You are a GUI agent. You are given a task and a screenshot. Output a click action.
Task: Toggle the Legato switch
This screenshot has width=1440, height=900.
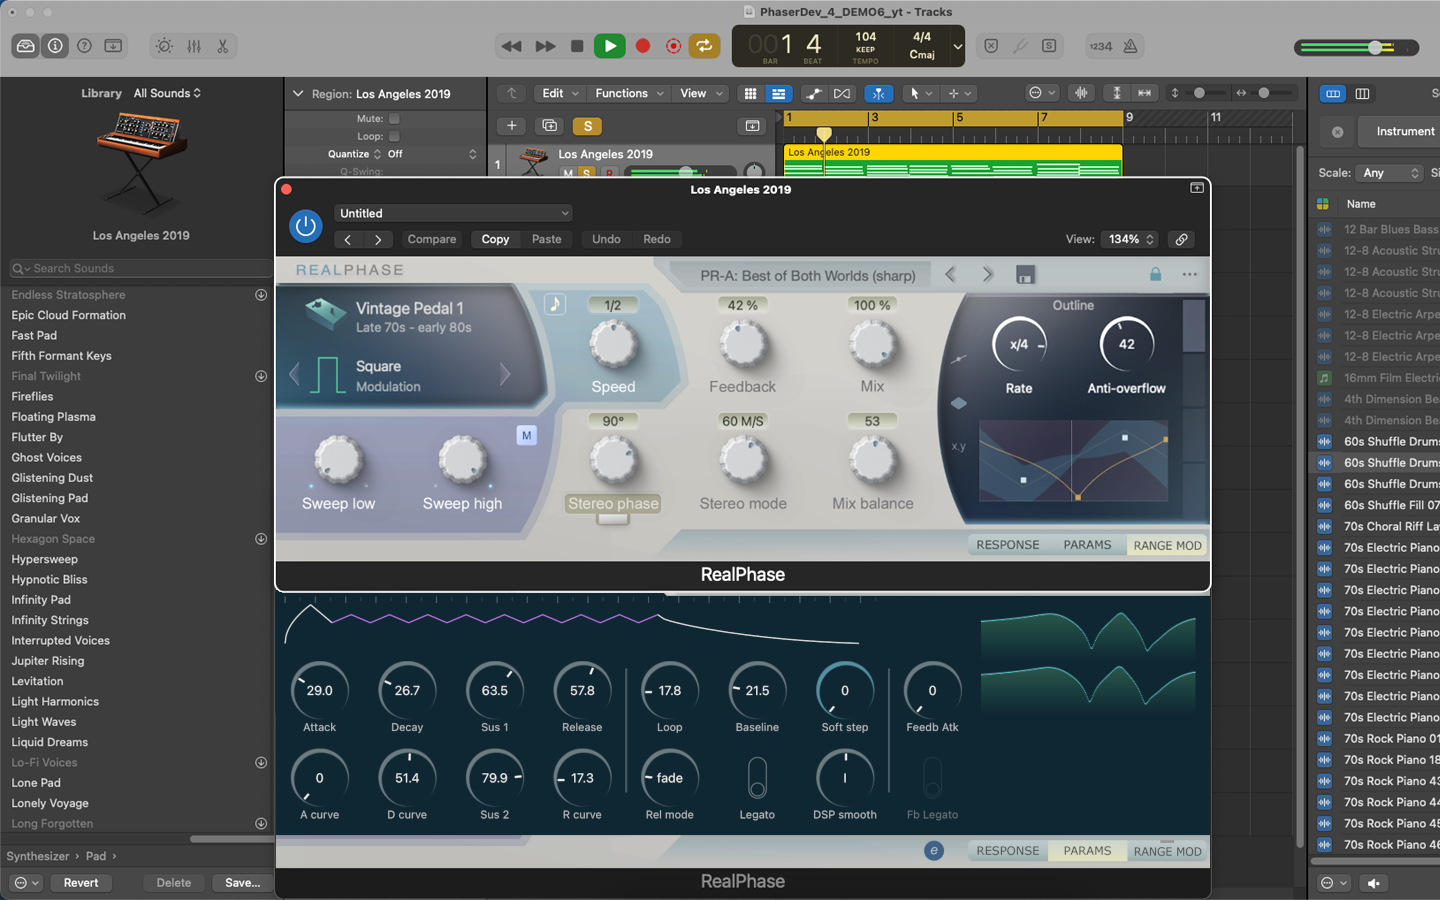[757, 777]
